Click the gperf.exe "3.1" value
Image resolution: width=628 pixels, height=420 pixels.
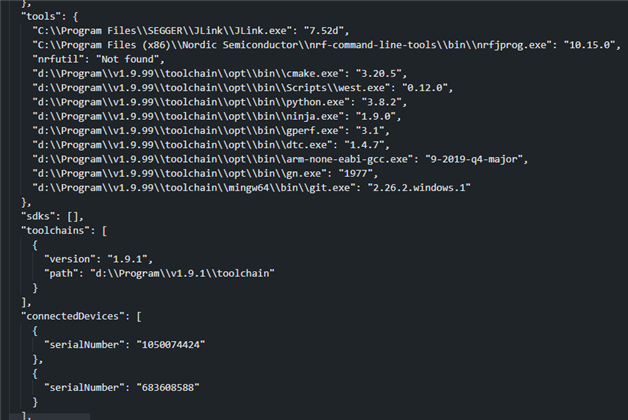(370, 131)
